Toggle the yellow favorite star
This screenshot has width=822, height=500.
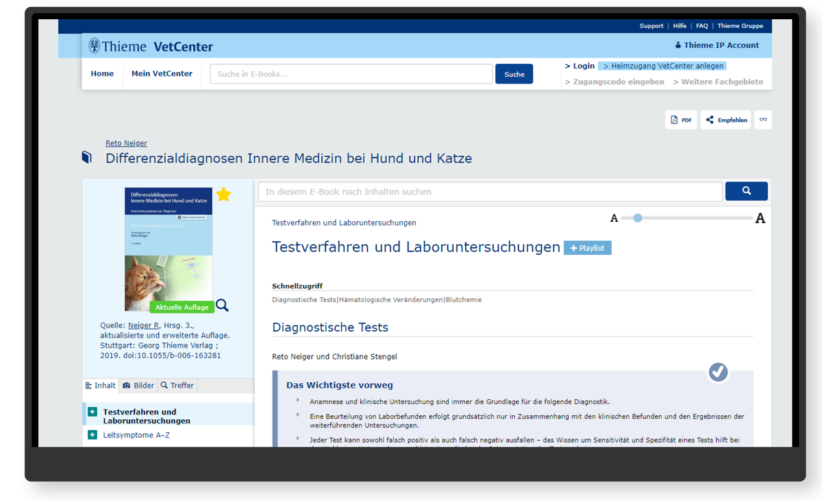pyautogui.click(x=224, y=194)
